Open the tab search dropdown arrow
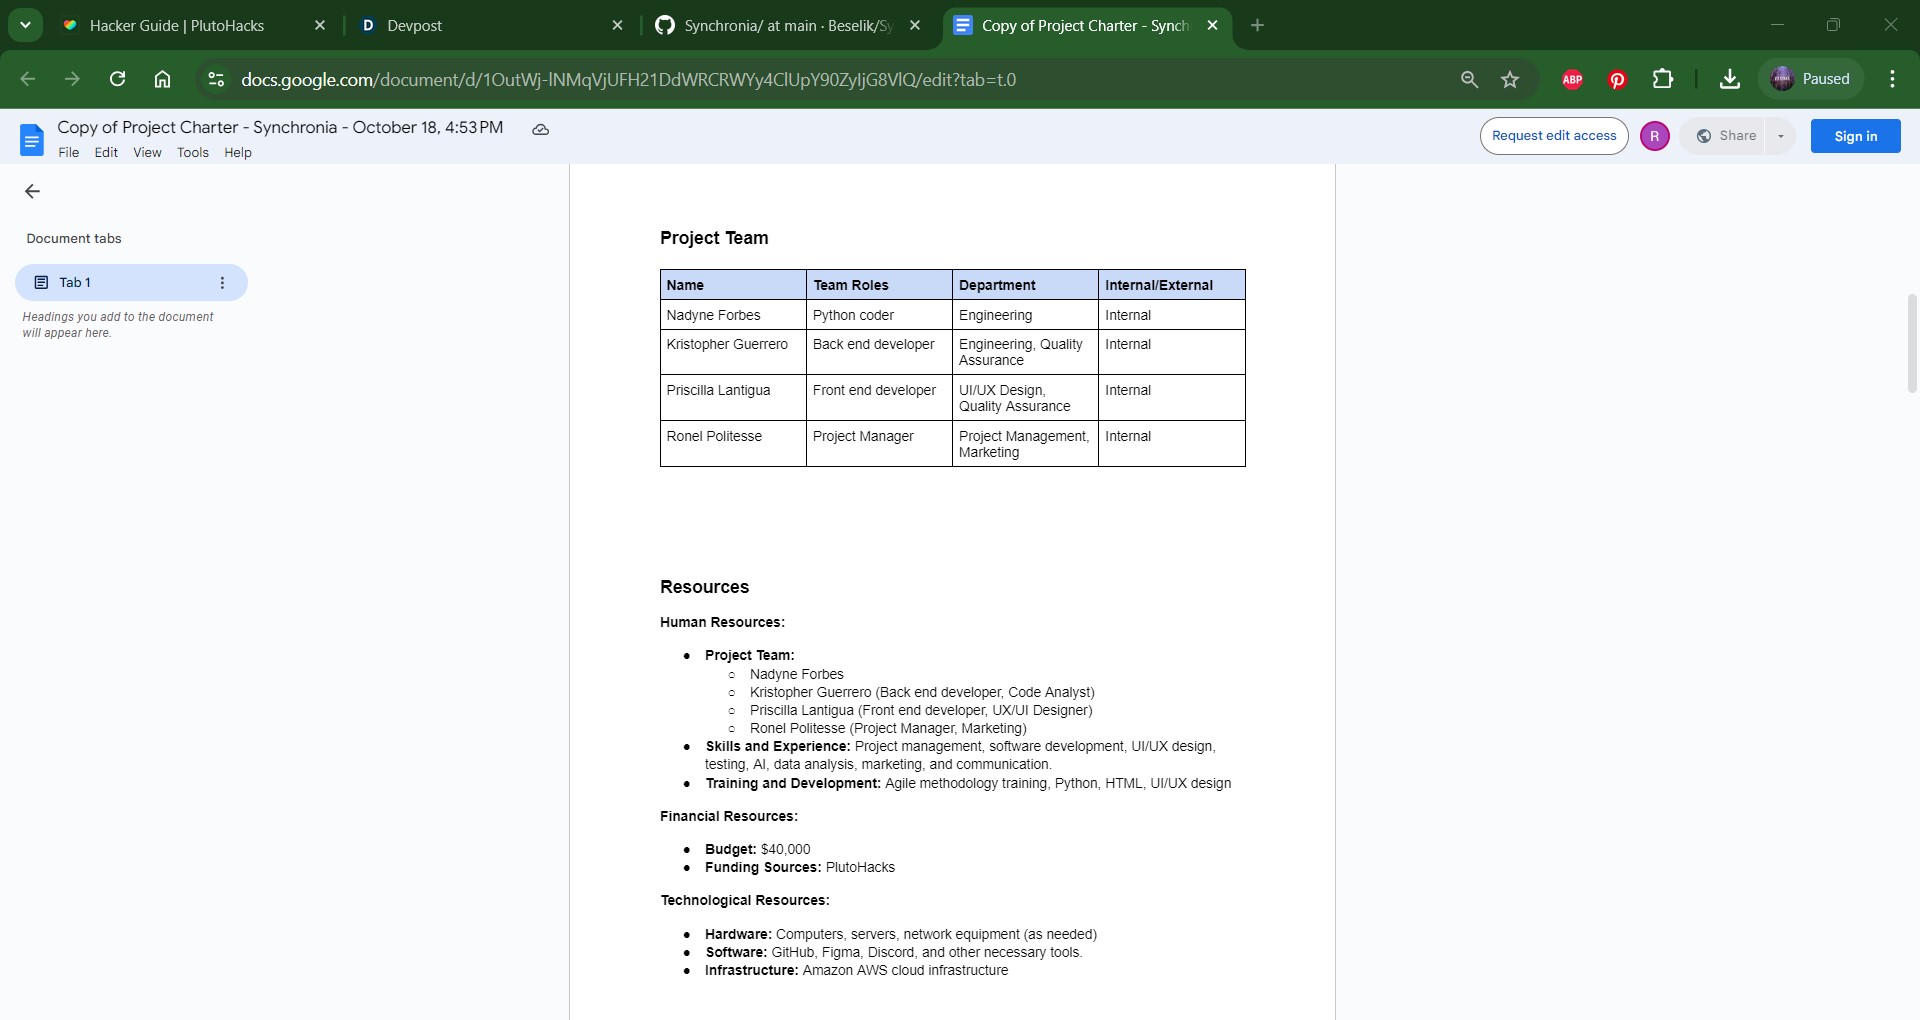 [x=25, y=25]
